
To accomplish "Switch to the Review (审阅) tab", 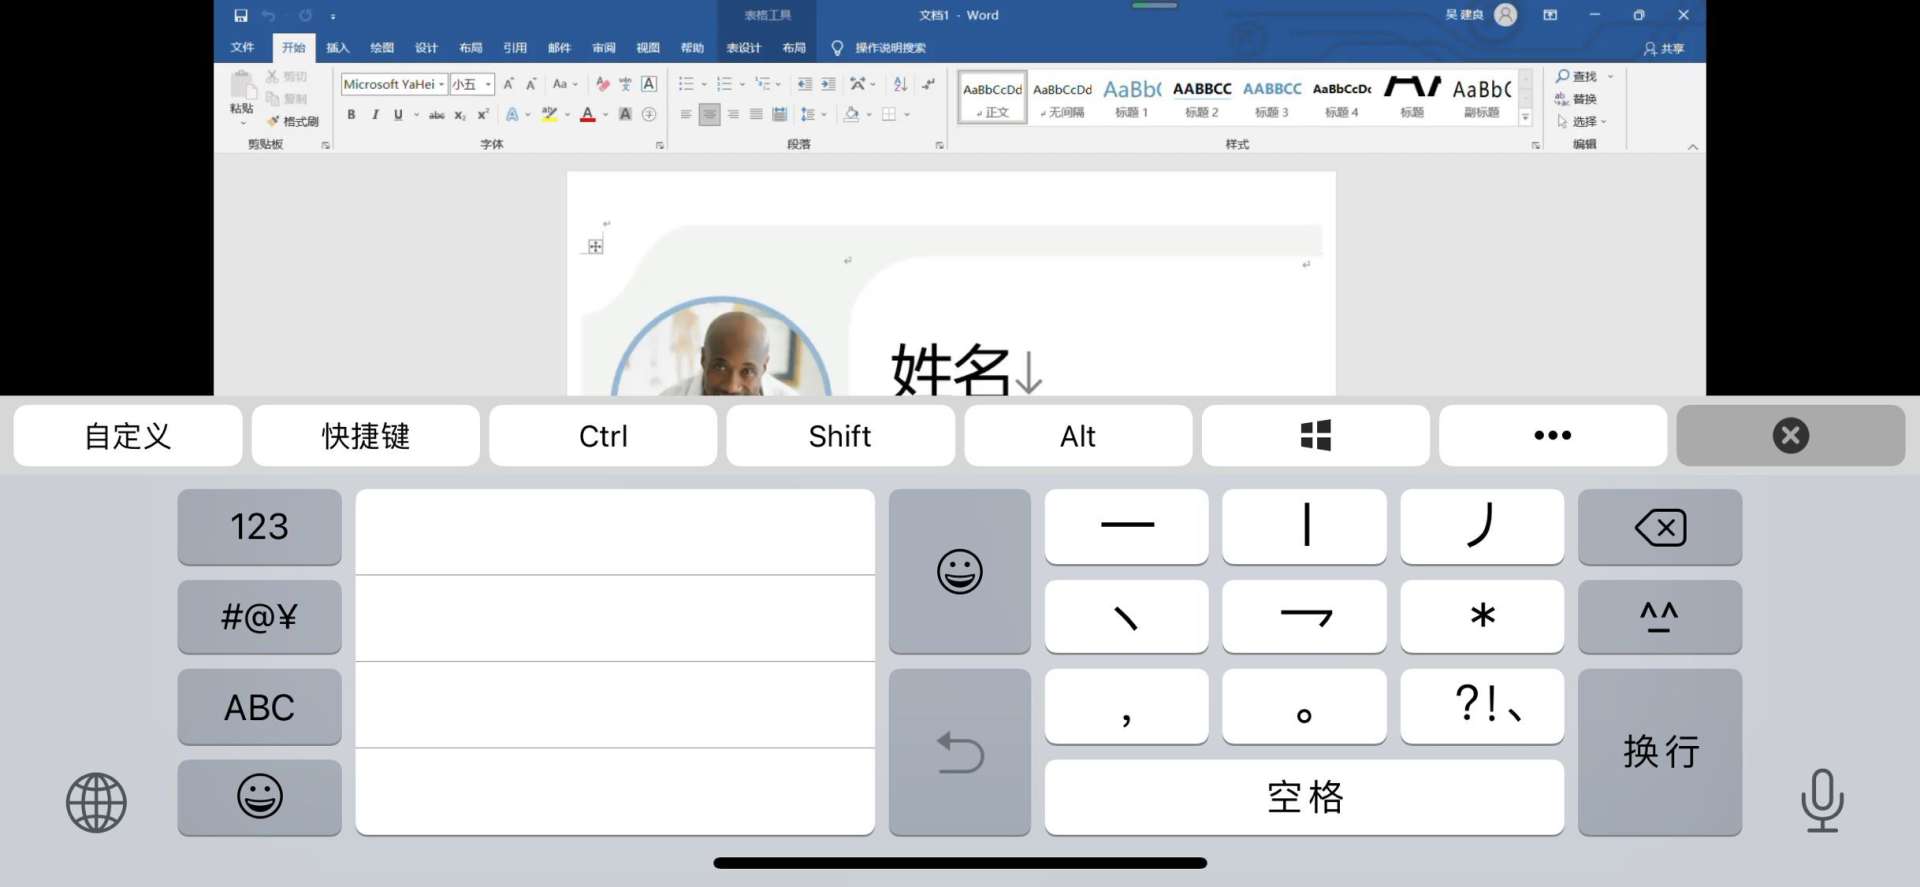I will pos(604,47).
